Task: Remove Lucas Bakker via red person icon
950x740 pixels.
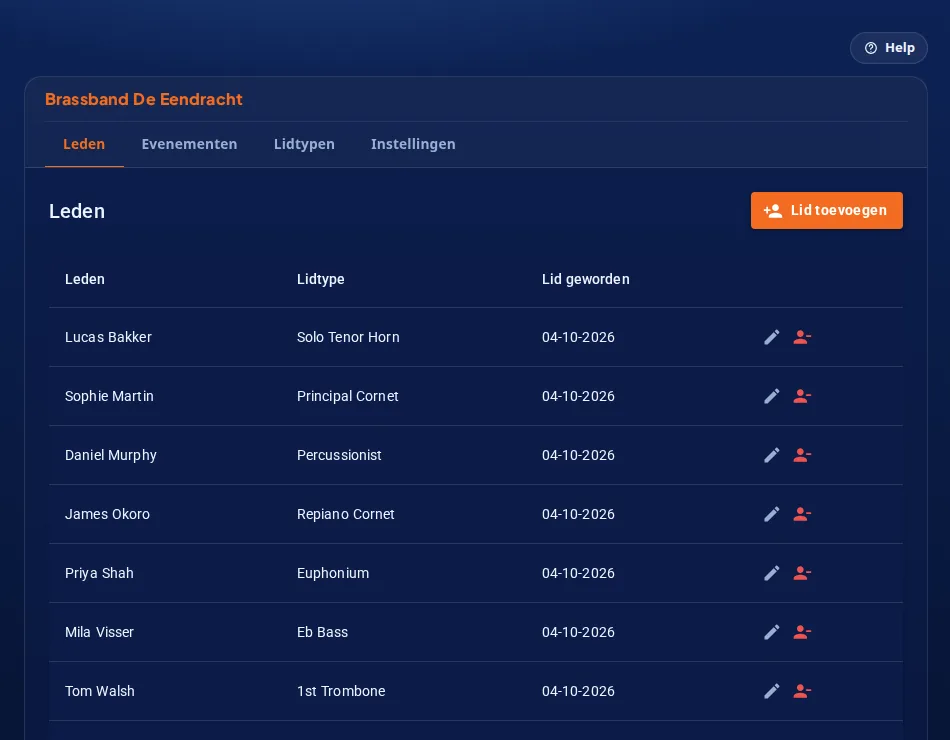Action: pos(802,337)
